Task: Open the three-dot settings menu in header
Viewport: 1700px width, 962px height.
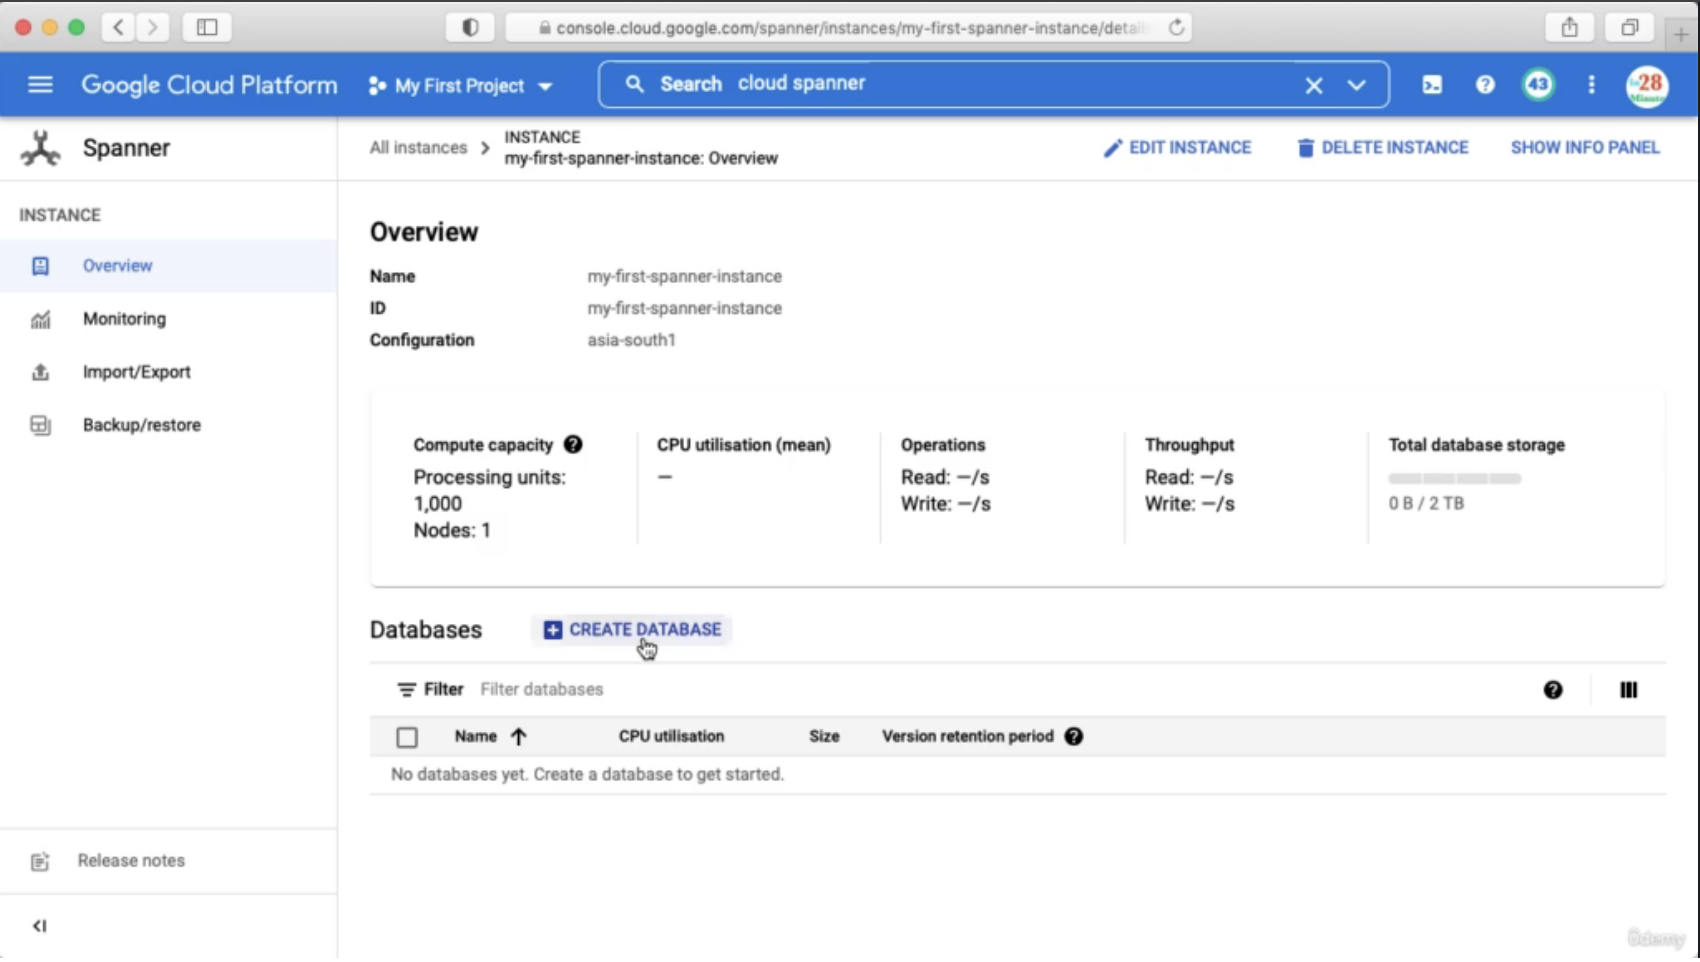Action: click(1591, 85)
